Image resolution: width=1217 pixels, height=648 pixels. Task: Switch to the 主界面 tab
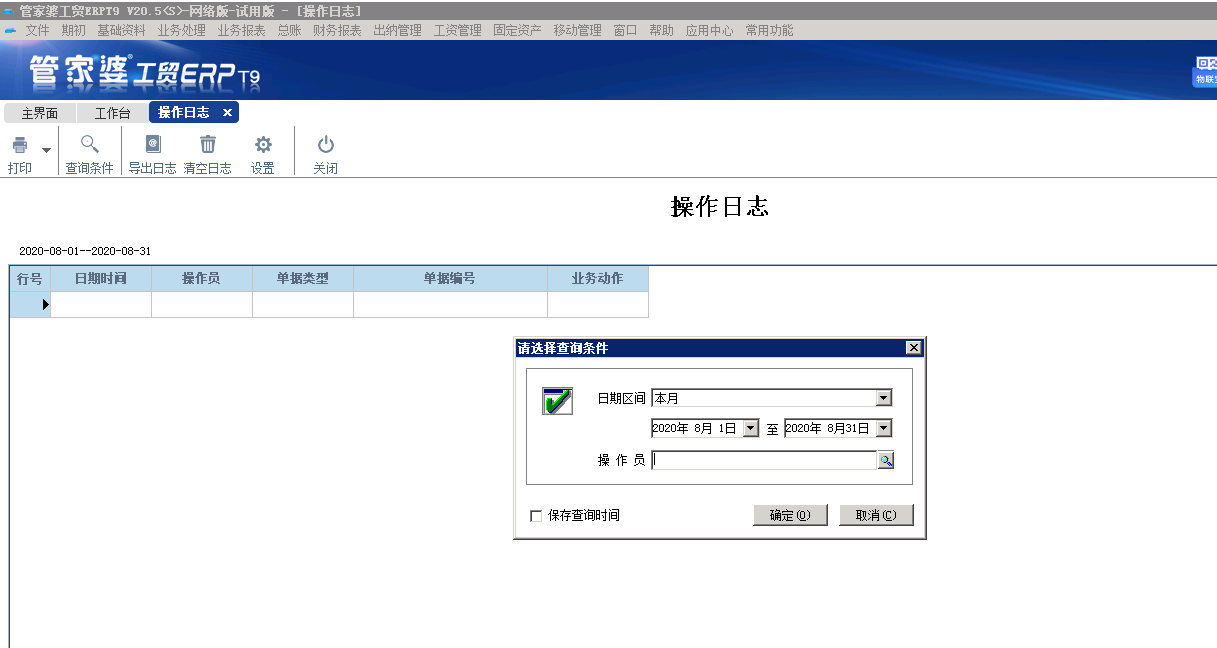click(x=40, y=113)
